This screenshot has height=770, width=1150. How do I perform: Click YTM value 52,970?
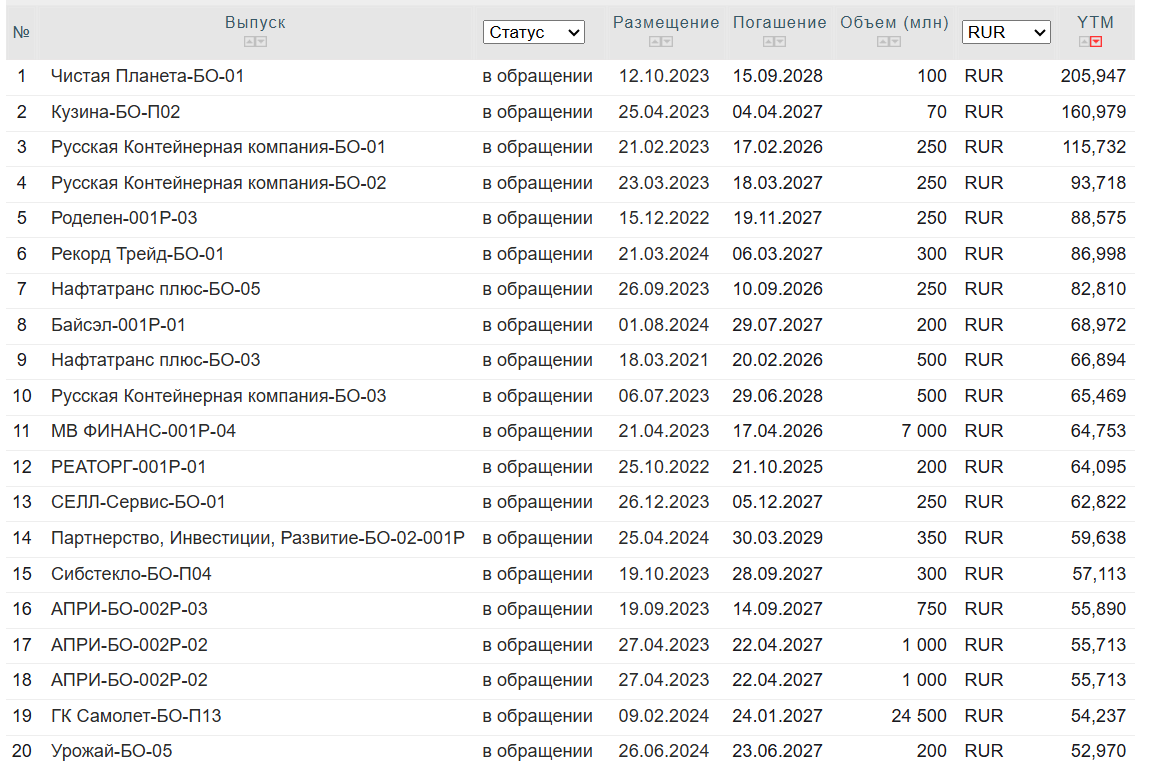[1098, 752]
